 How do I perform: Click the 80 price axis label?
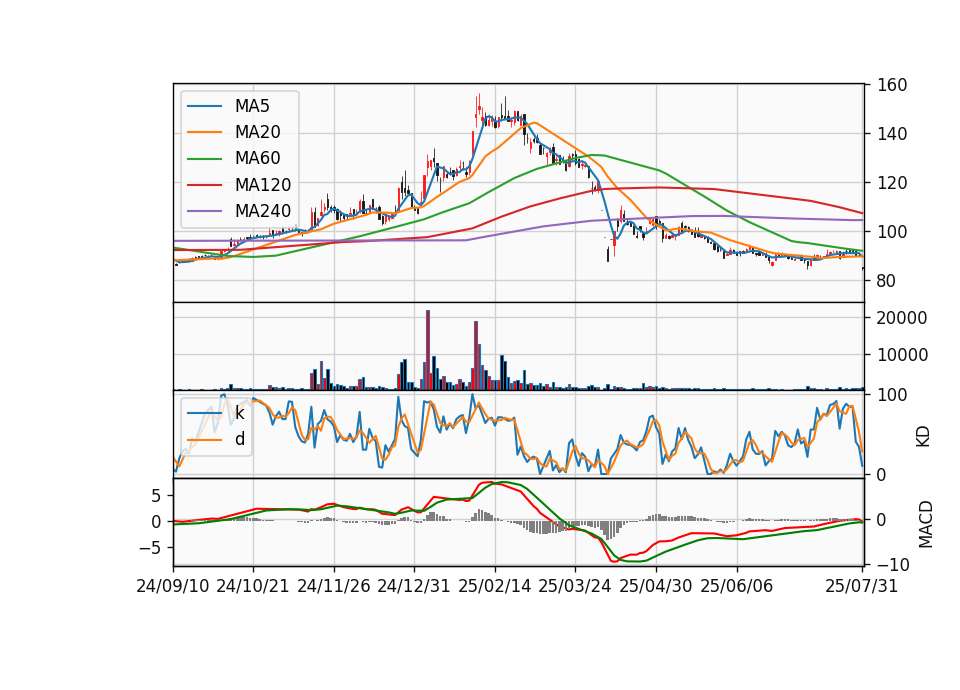pyautogui.click(x=886, y=281)
